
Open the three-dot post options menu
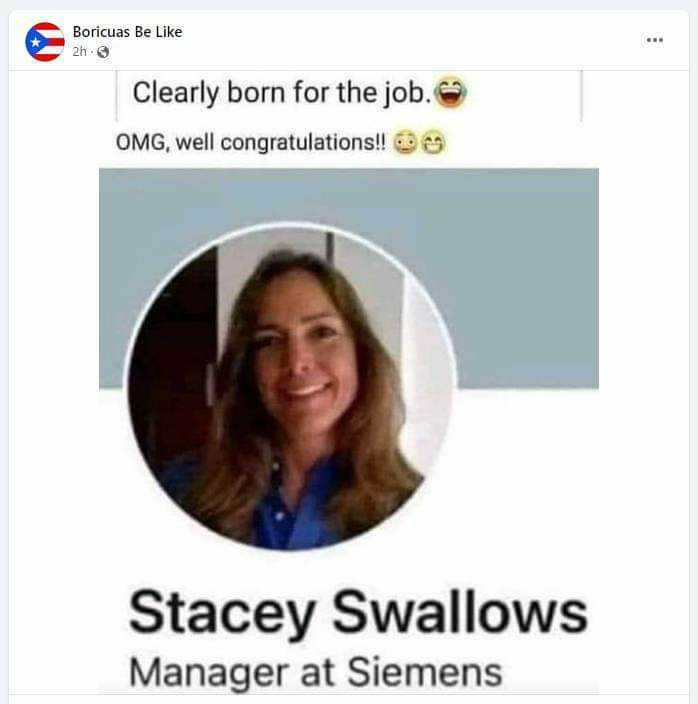(x=654, y=40)
